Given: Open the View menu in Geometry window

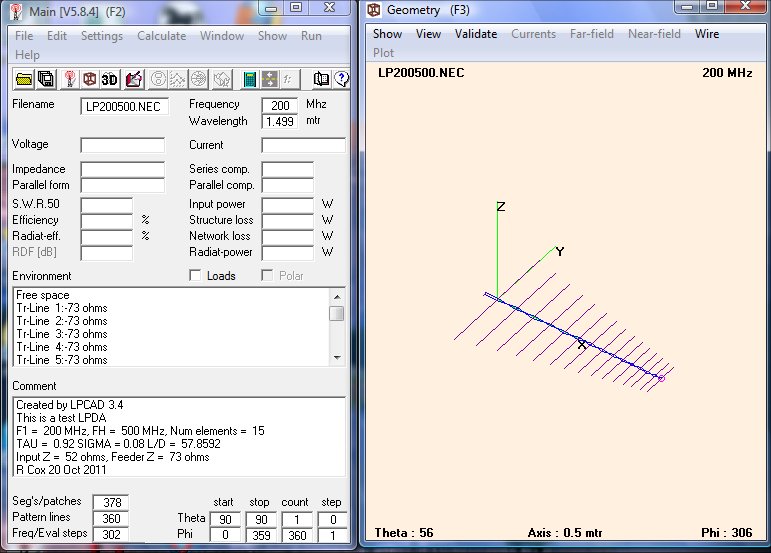Looking at the screenshot, I should (428, 34).
